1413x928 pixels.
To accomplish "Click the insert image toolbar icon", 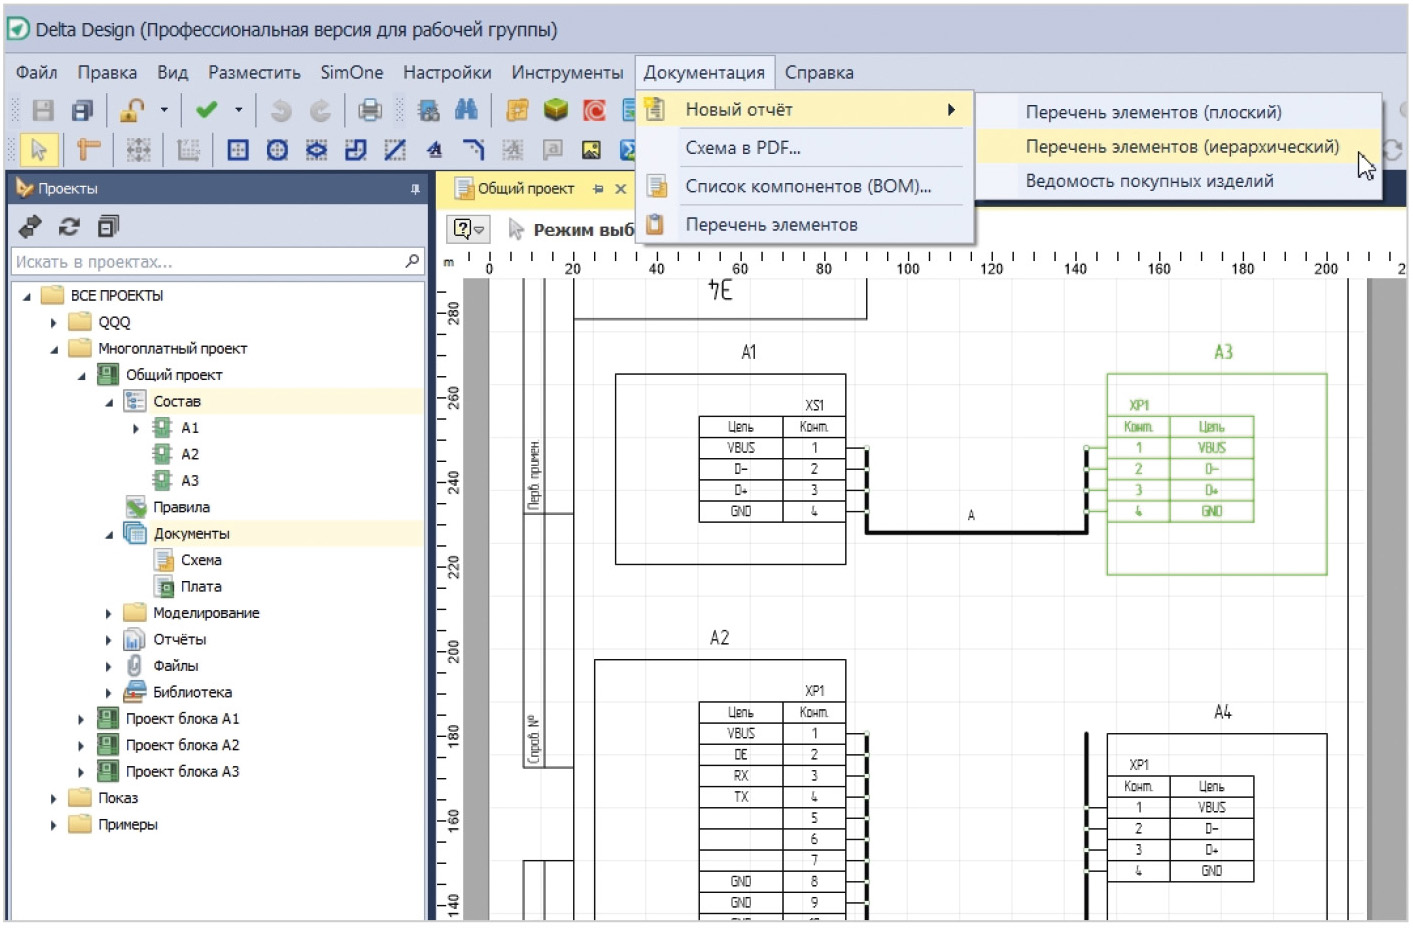I will (x=591, y=150).
